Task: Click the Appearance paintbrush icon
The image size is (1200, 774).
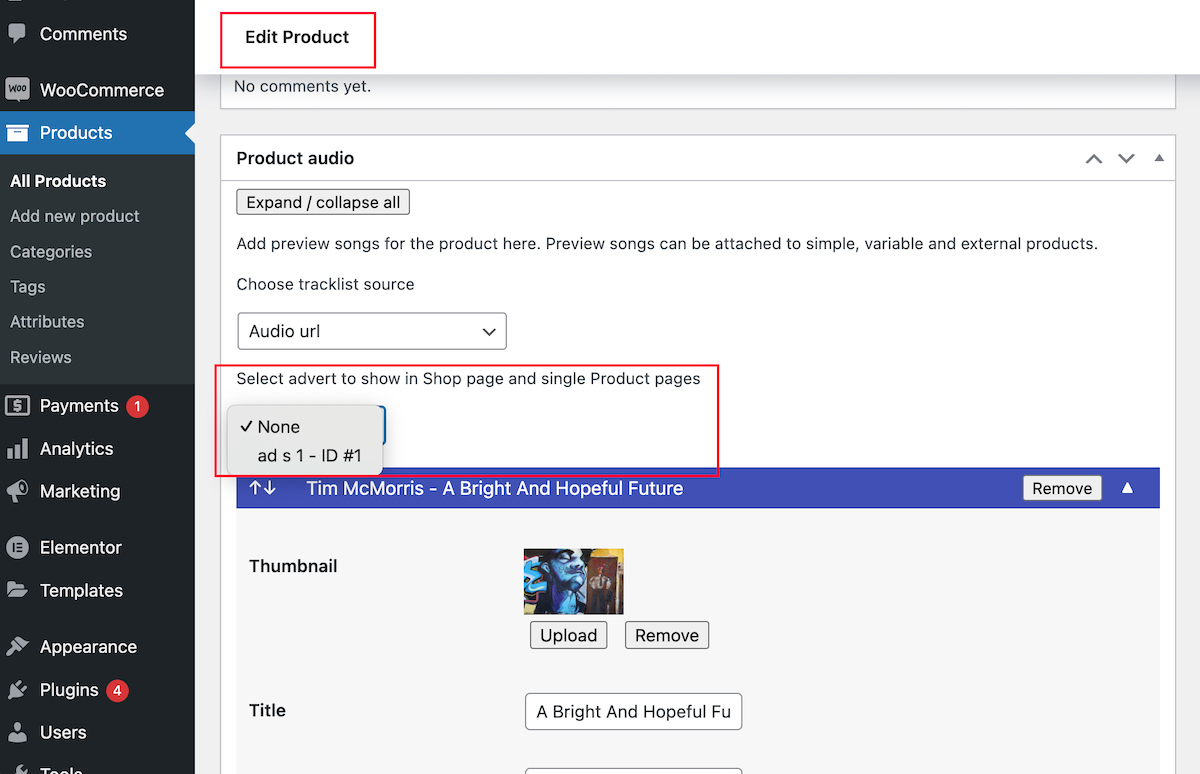Action: (x=17, y=647)
